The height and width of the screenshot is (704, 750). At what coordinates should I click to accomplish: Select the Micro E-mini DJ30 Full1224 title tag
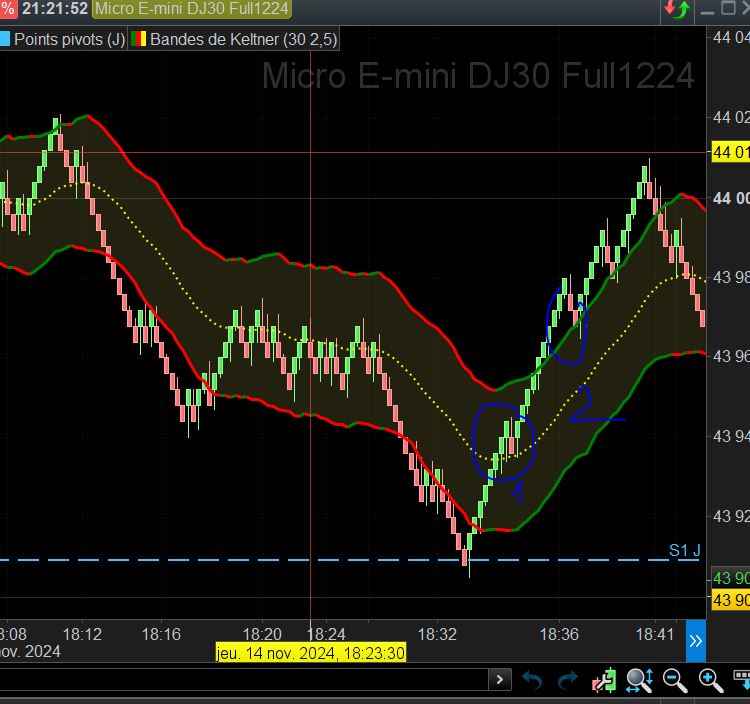(191, 9)
